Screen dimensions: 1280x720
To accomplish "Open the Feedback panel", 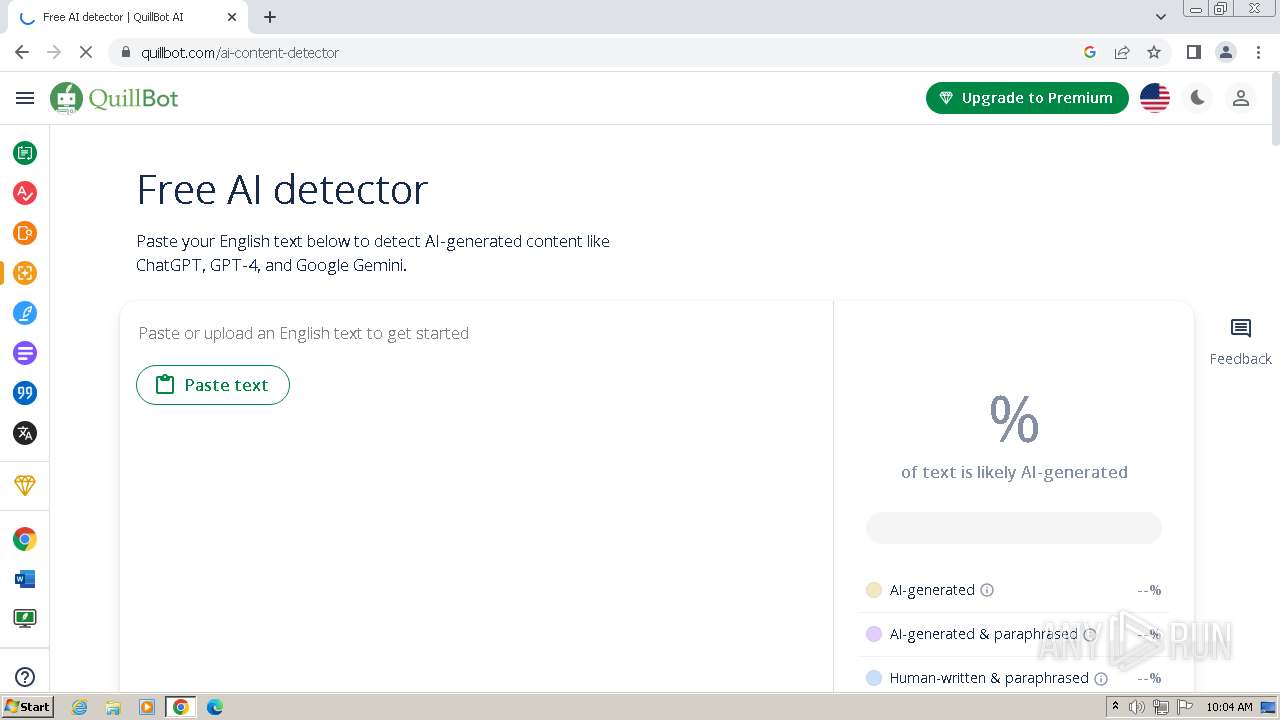I will coord(1241,342).
